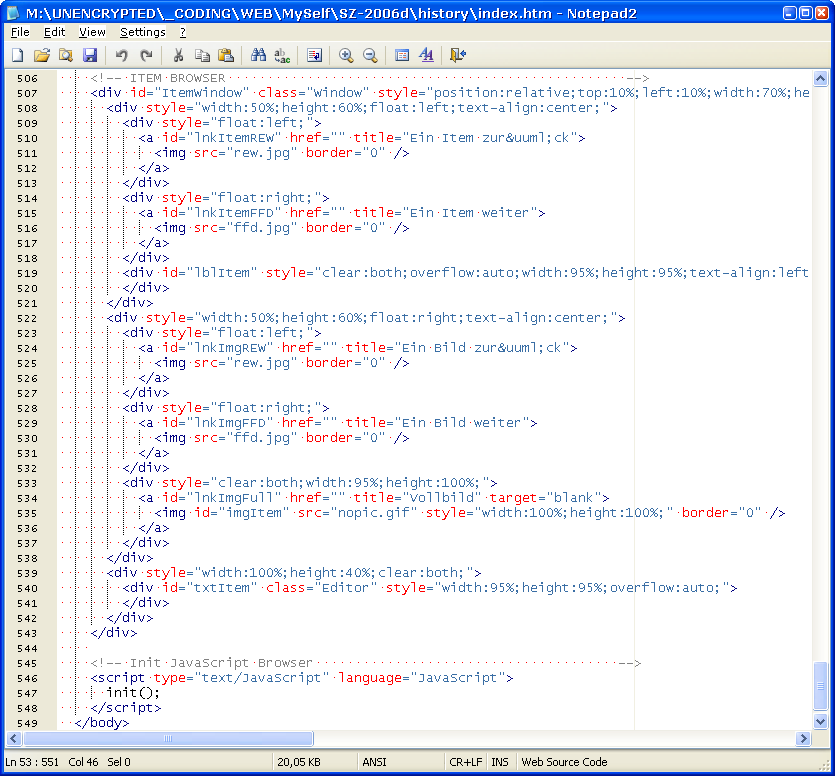Open the customize schemes font icon
This screenshot has height=776, width=835.
427,55
